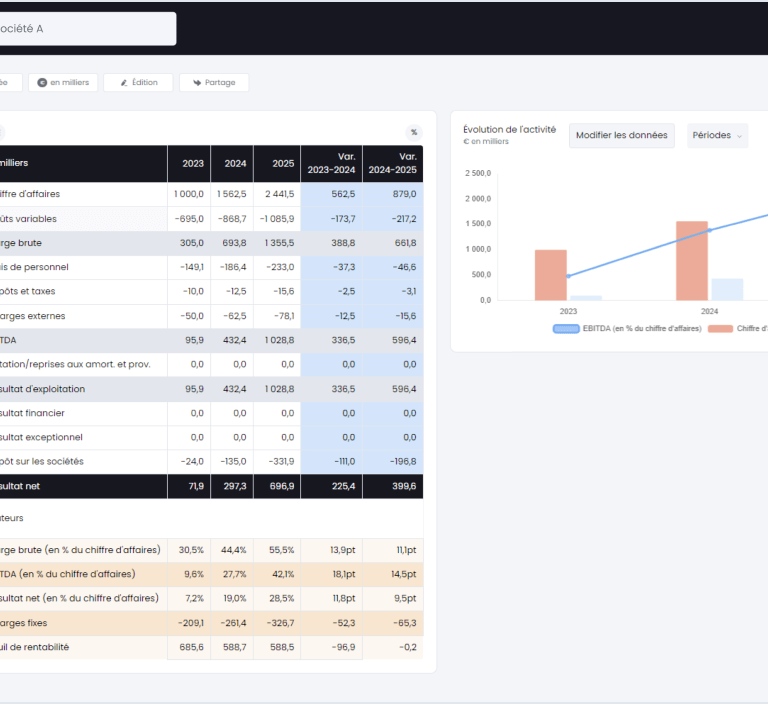Click the 'sultat financier' row label
This screenshot has width=768, height=704.
(32, 413)
